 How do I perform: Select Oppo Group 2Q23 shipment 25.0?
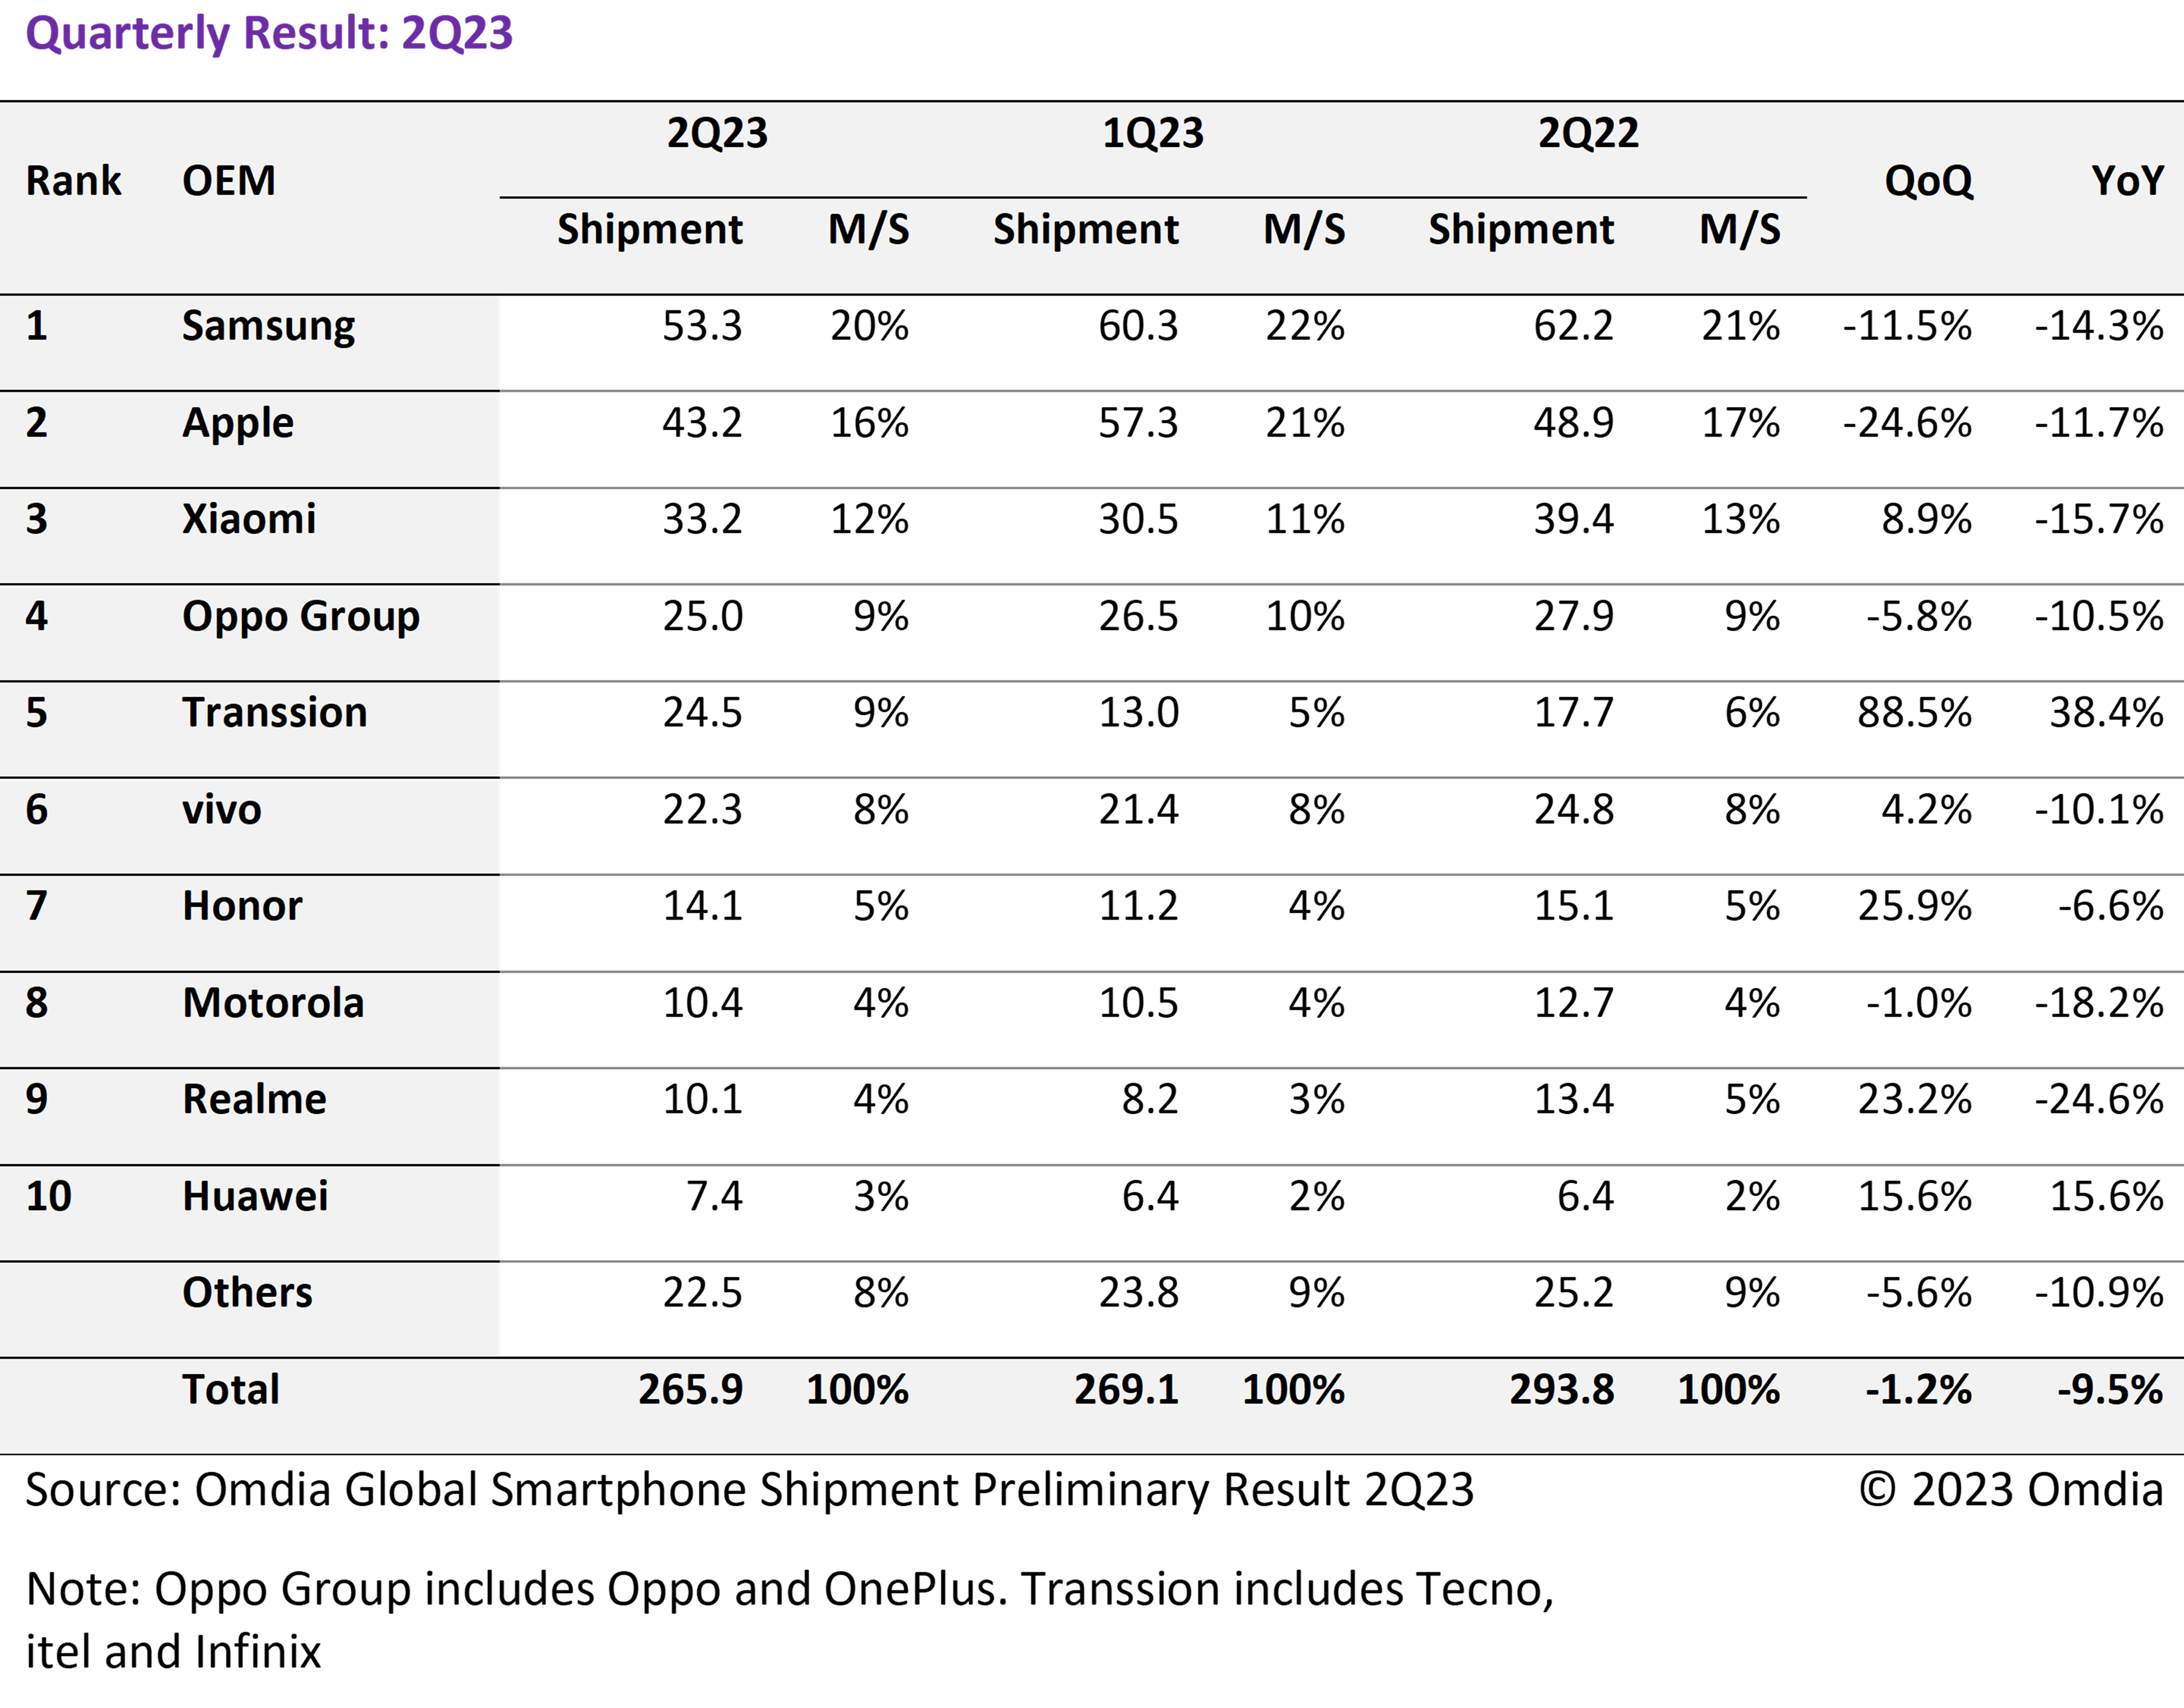click(702, 616)
